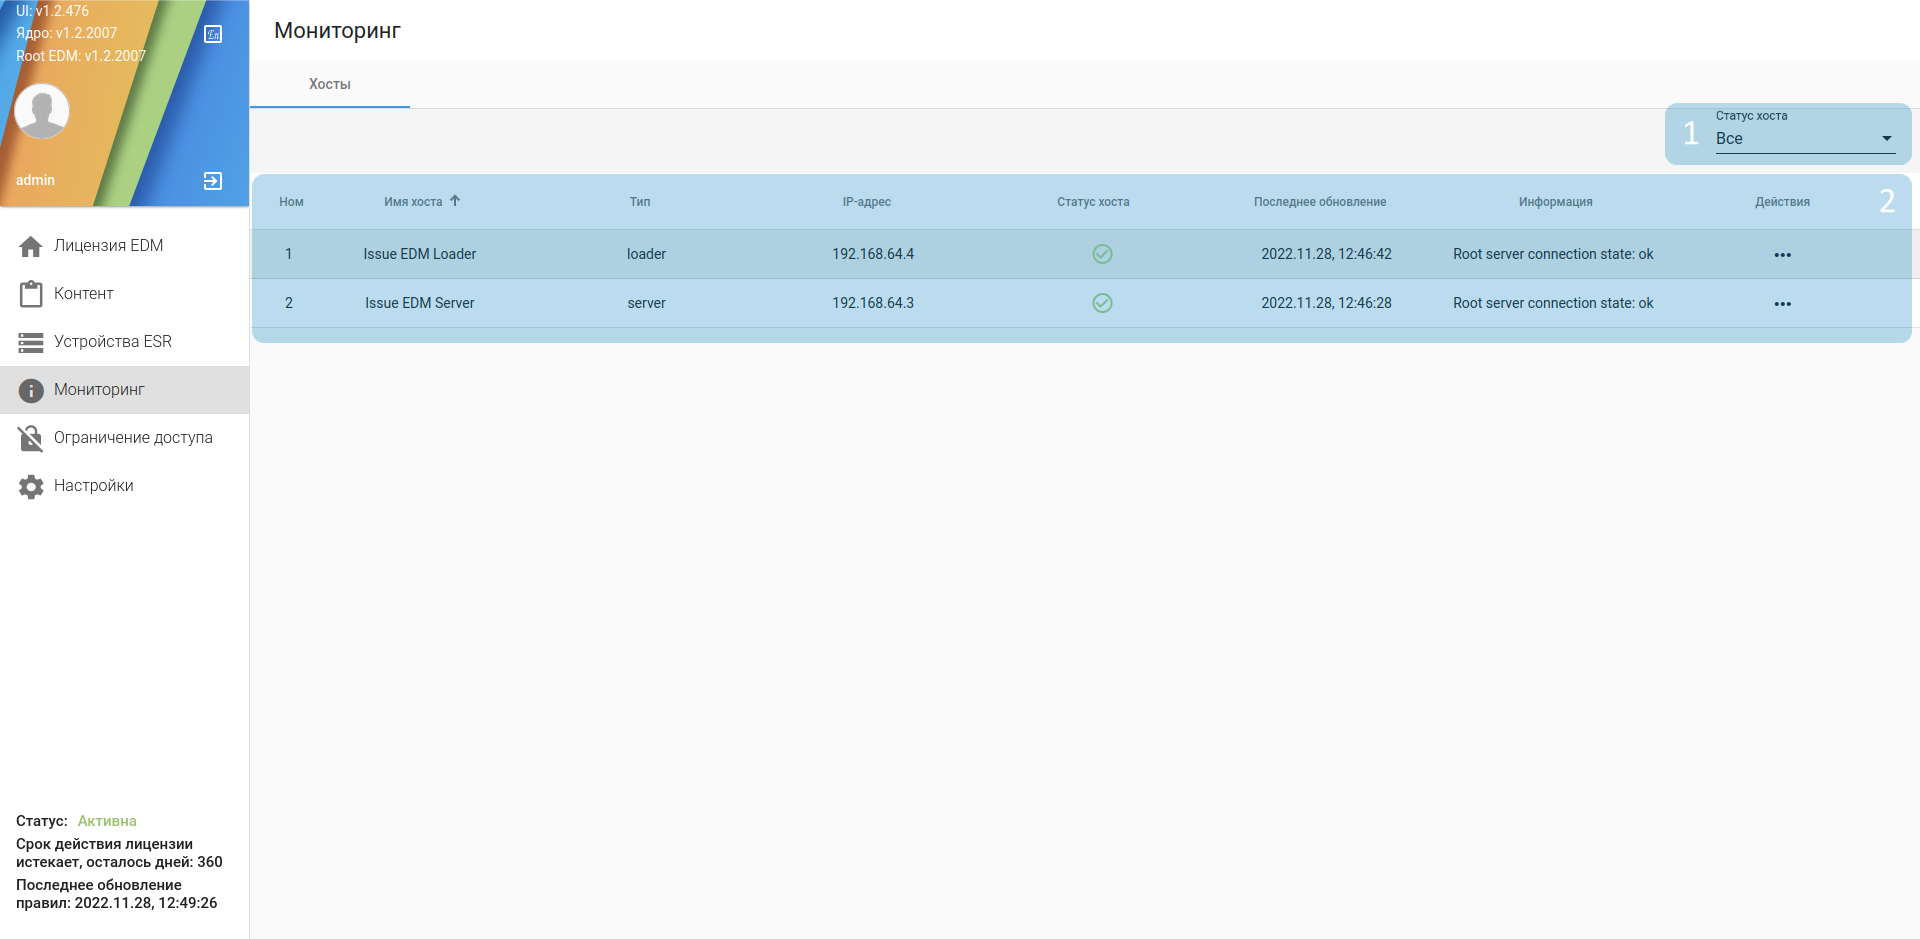Viewport: 1920px width, 939px height.
Task: Click timestamp 2022.11.28, 12:46:42
Action: tap(1326, 254)
